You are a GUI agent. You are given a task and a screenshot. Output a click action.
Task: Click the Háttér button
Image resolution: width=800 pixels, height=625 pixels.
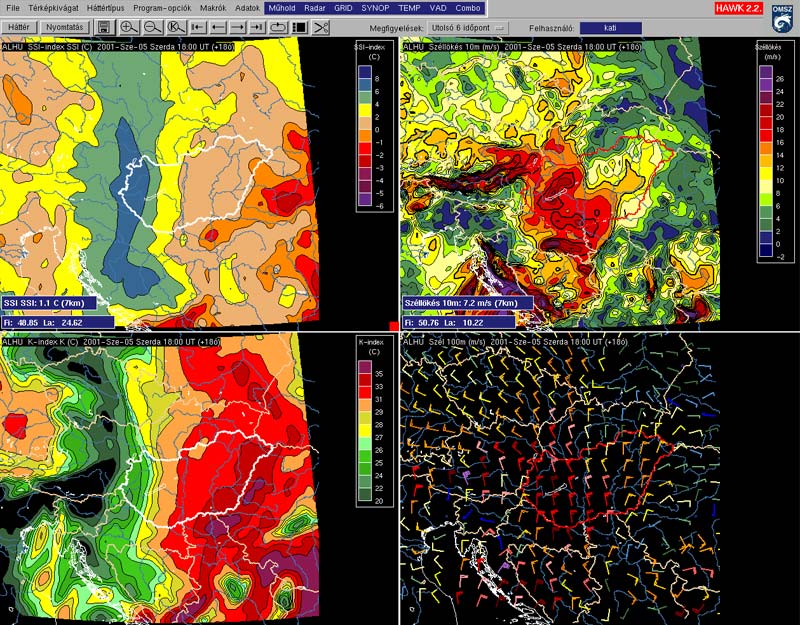[x=18, y=27]
